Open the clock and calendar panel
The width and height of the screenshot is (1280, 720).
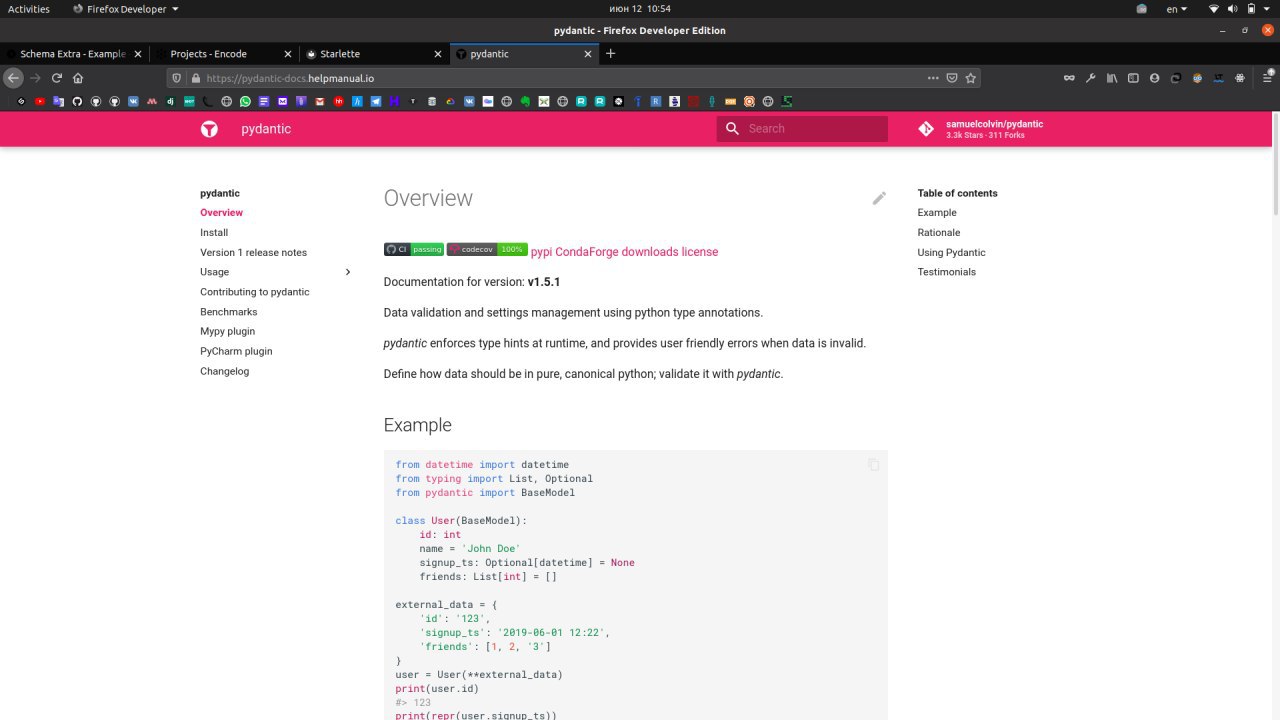pyautogui.click(x=640, y=9)
